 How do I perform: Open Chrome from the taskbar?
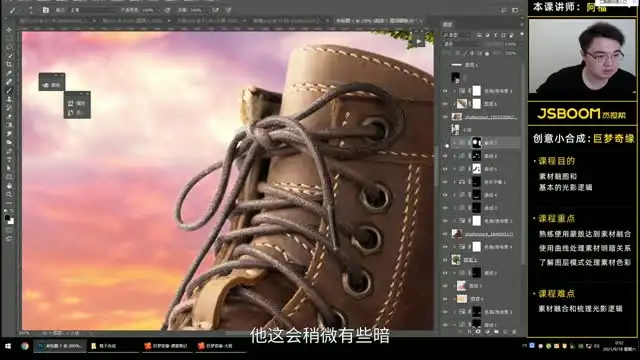coord(25,346)
